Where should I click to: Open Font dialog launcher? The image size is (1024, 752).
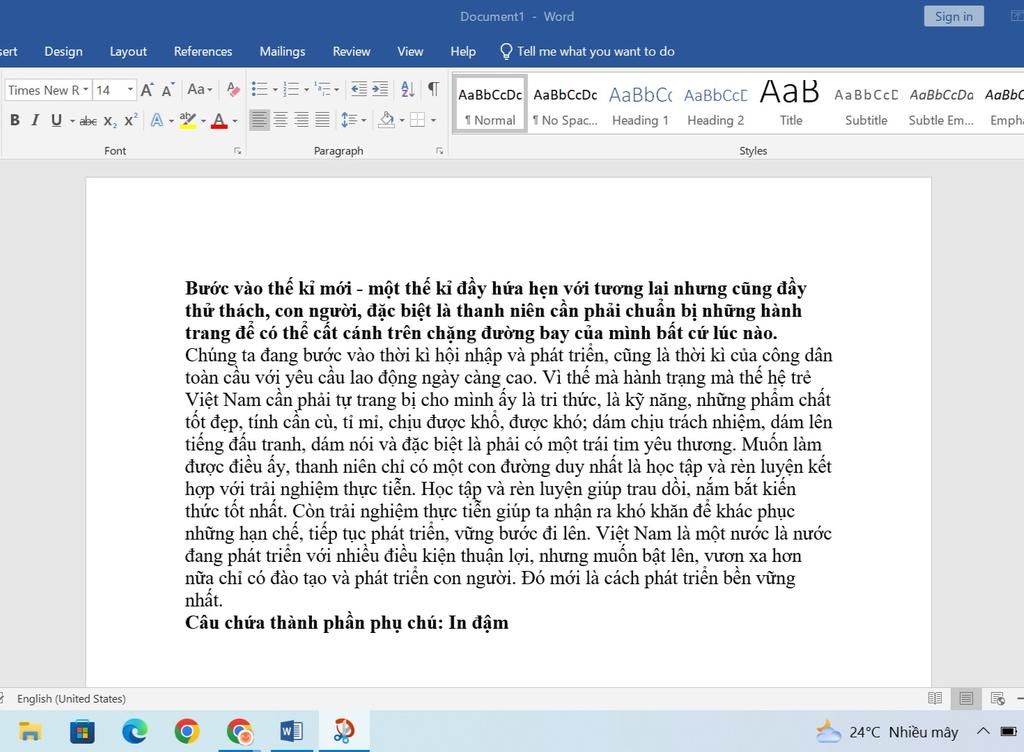(238, 151)
